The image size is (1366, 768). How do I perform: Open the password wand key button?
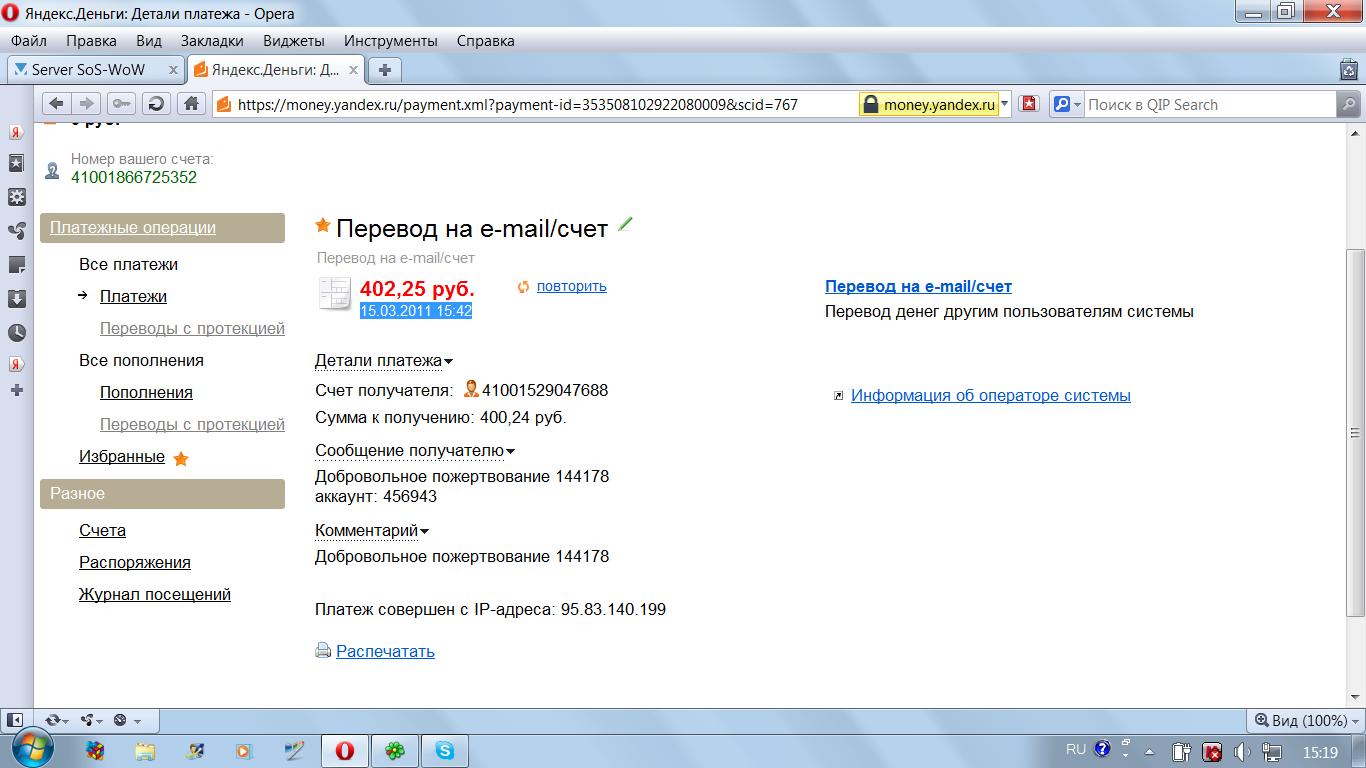coord(121,104)
